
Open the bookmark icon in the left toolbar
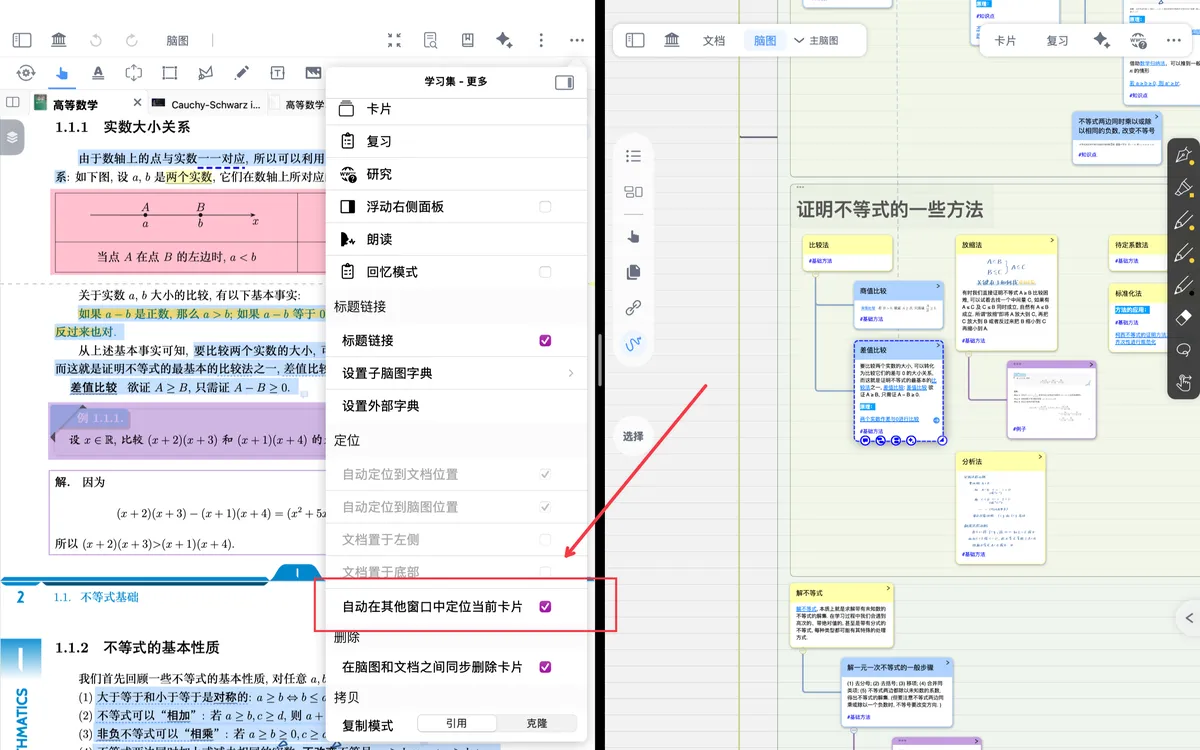point(467,40)
